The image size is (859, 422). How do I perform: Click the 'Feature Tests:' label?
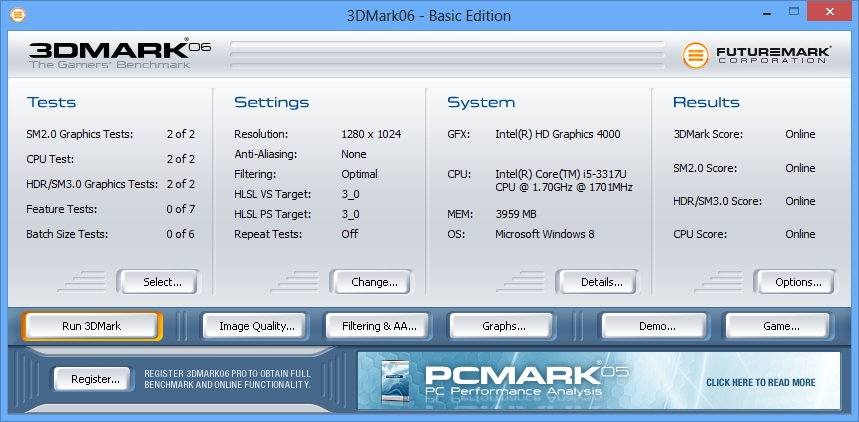click(62, 209)
